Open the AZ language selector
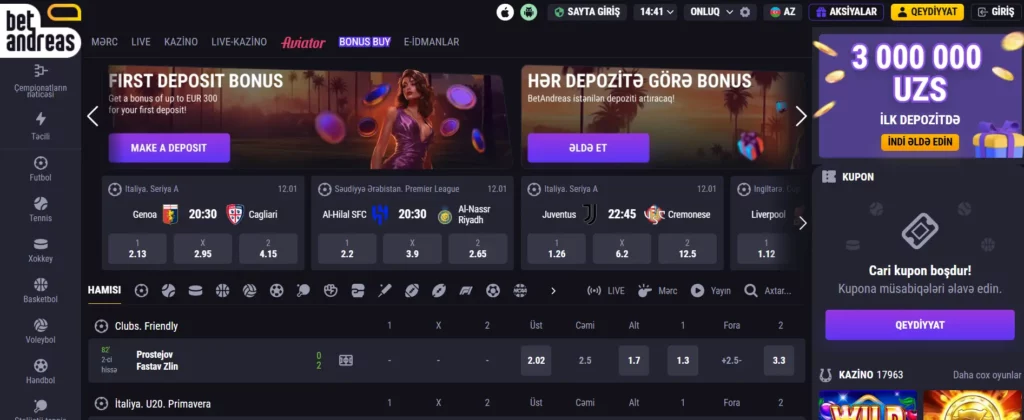 pyautogui.click(x=782, y=12)
